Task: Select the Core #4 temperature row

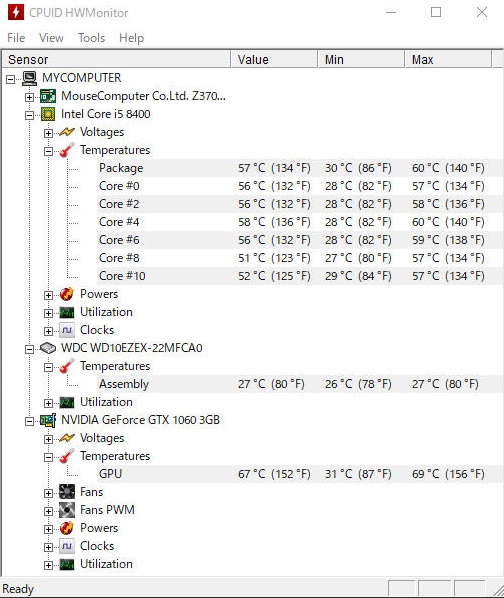Action: pos(300,222)
